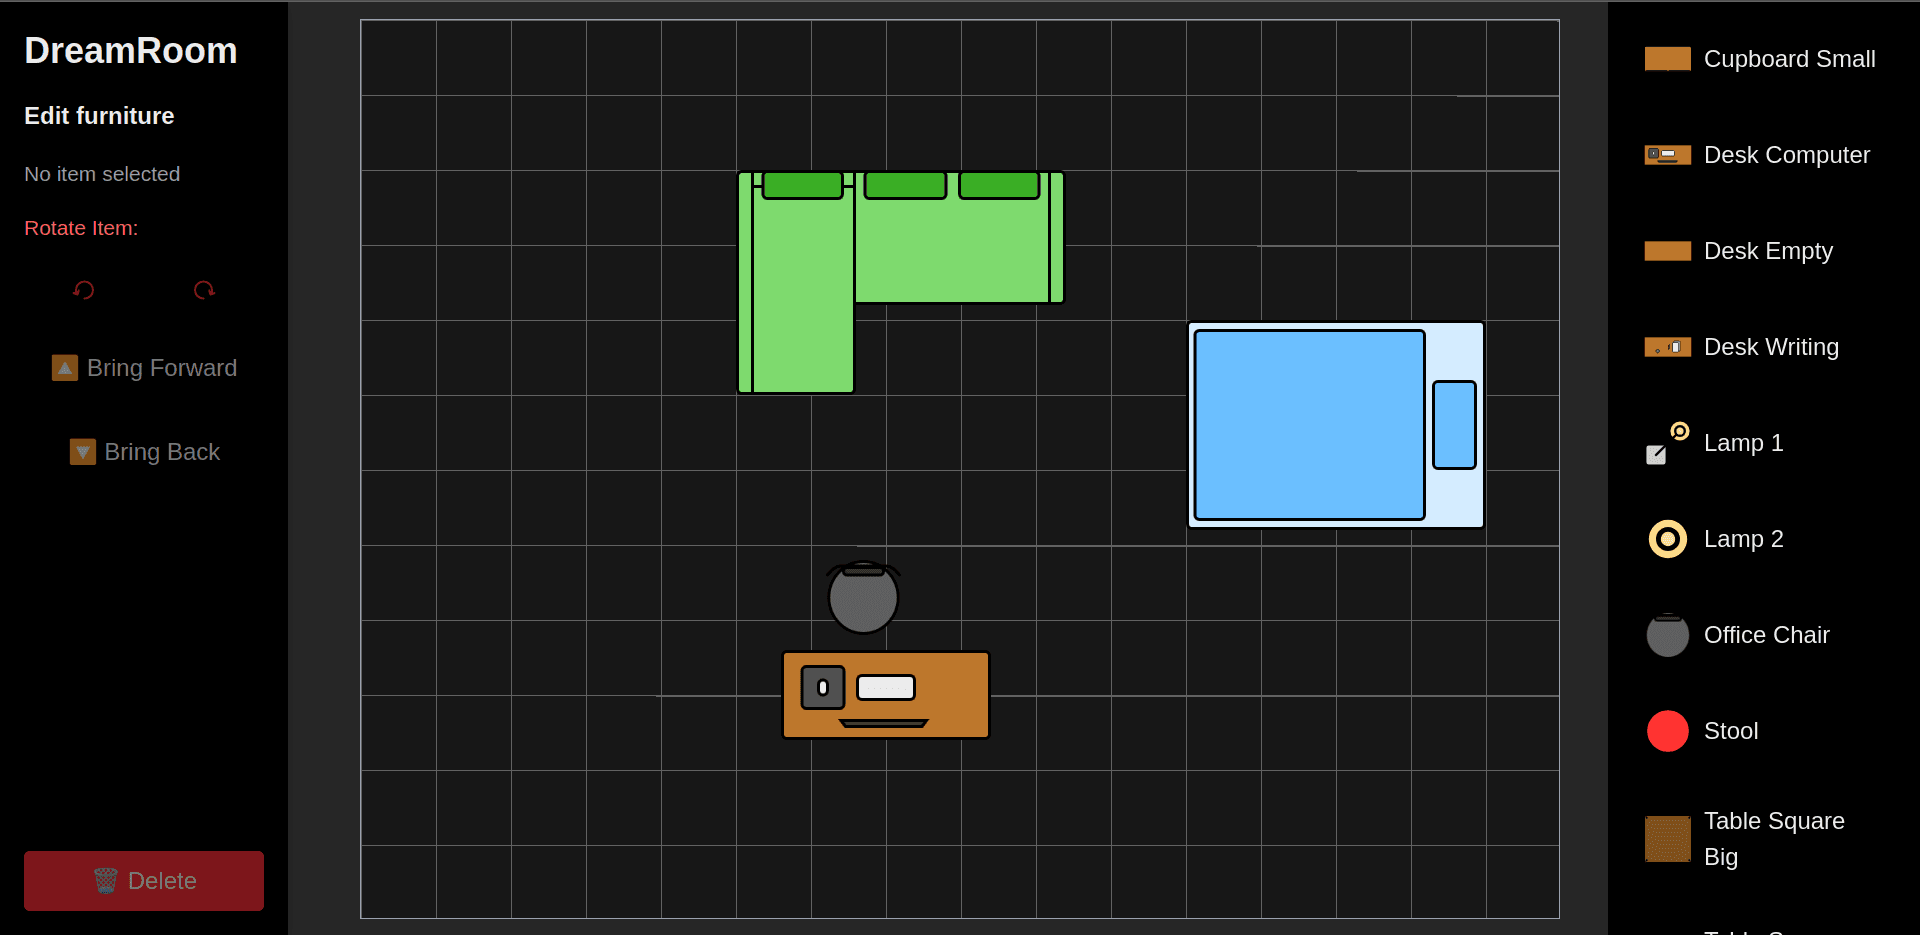
Task: Select the red Stool icon
Action: coord(1667,730)
